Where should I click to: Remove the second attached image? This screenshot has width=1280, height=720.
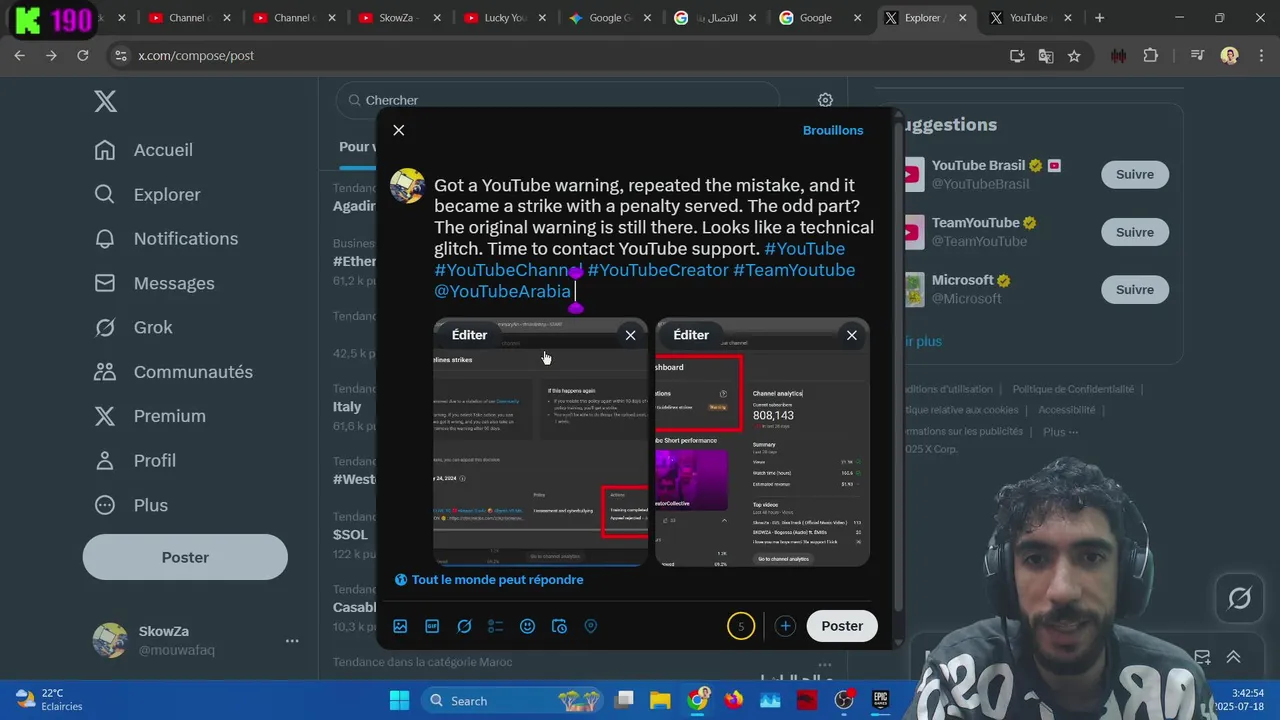pyautogui.click(x=852, y=335)
